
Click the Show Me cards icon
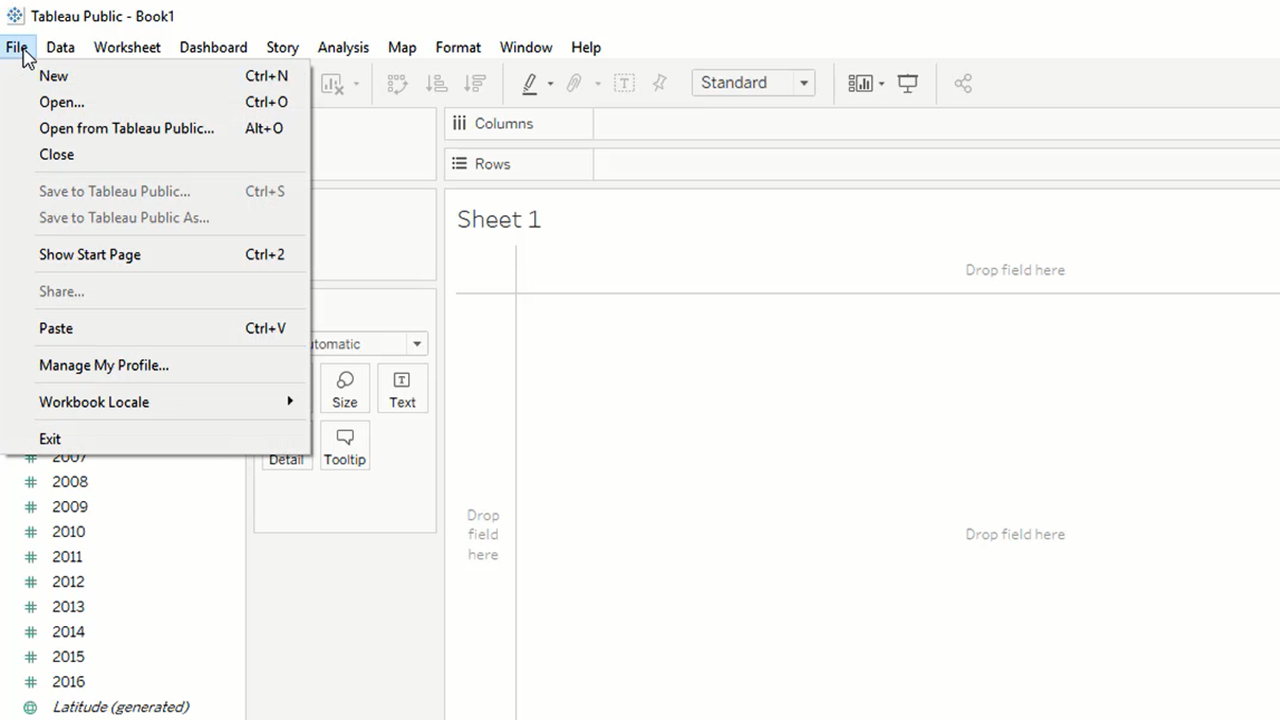pos(859,84)
